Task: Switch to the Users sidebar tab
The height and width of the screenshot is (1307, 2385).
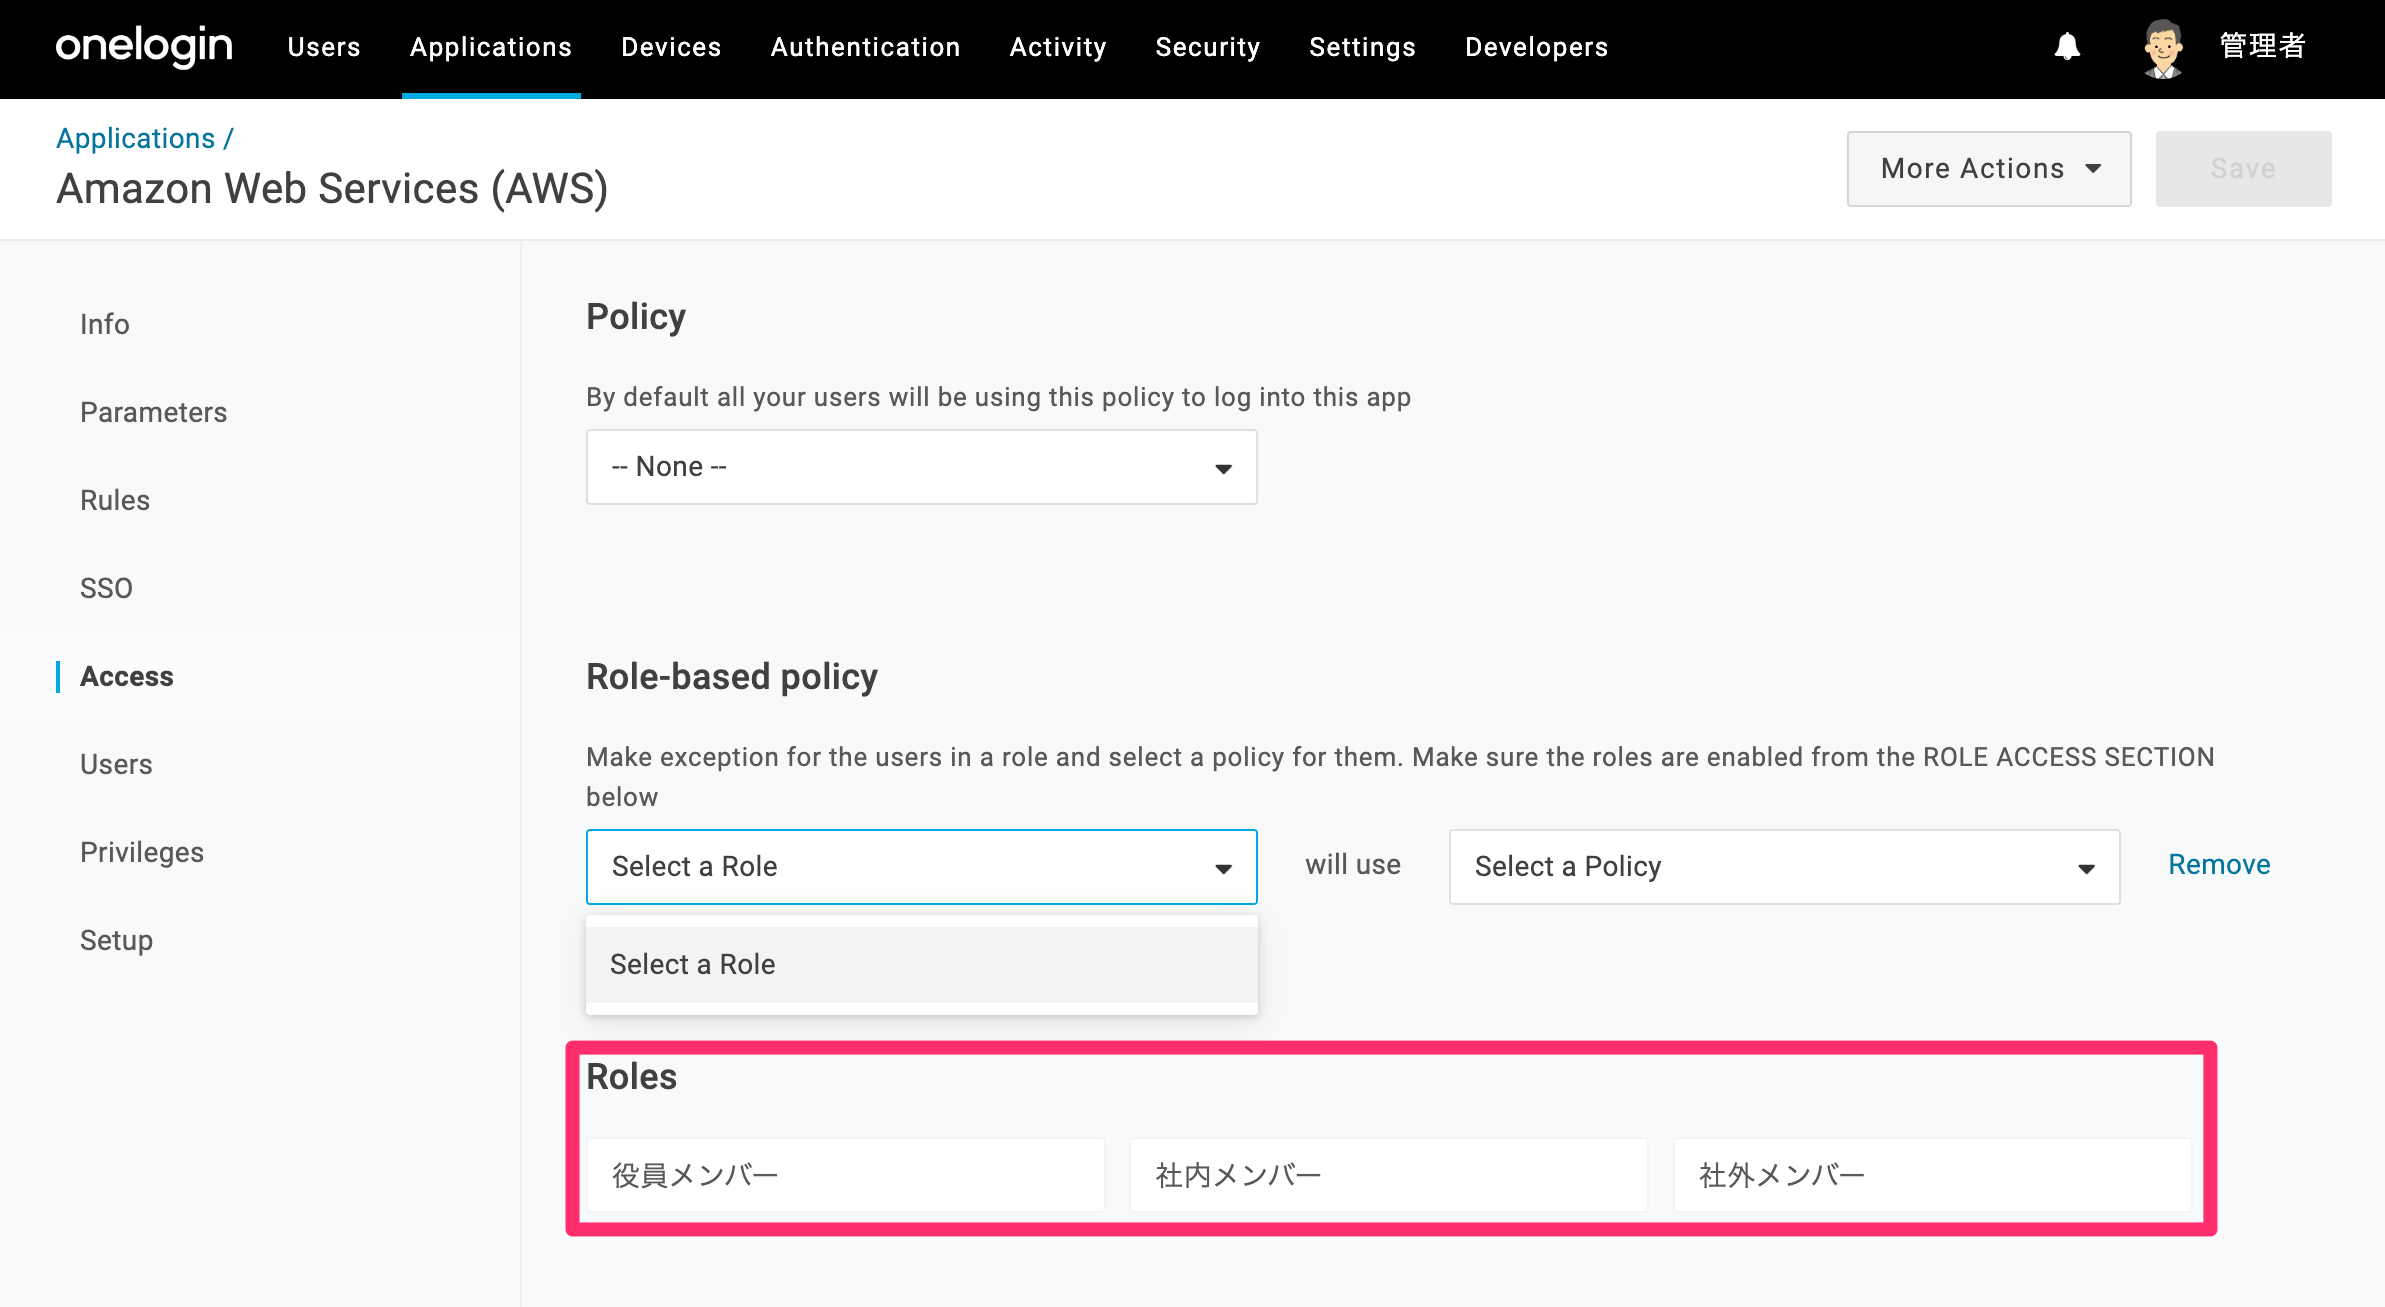Action: [x=116, y=764]
